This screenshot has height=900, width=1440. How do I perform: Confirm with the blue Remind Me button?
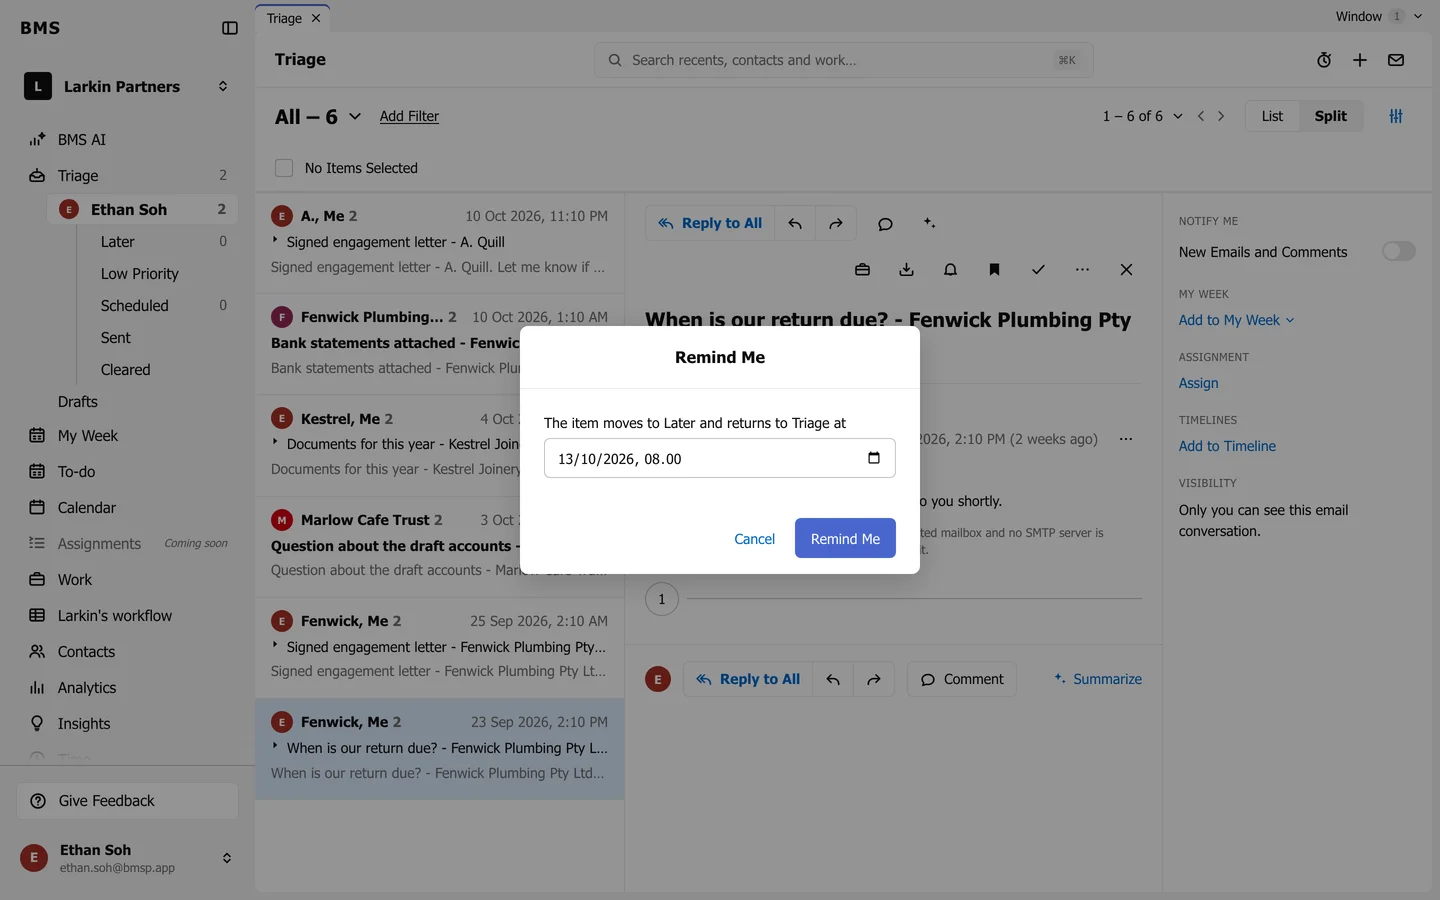pyautogui.click(x=845, y=538)
